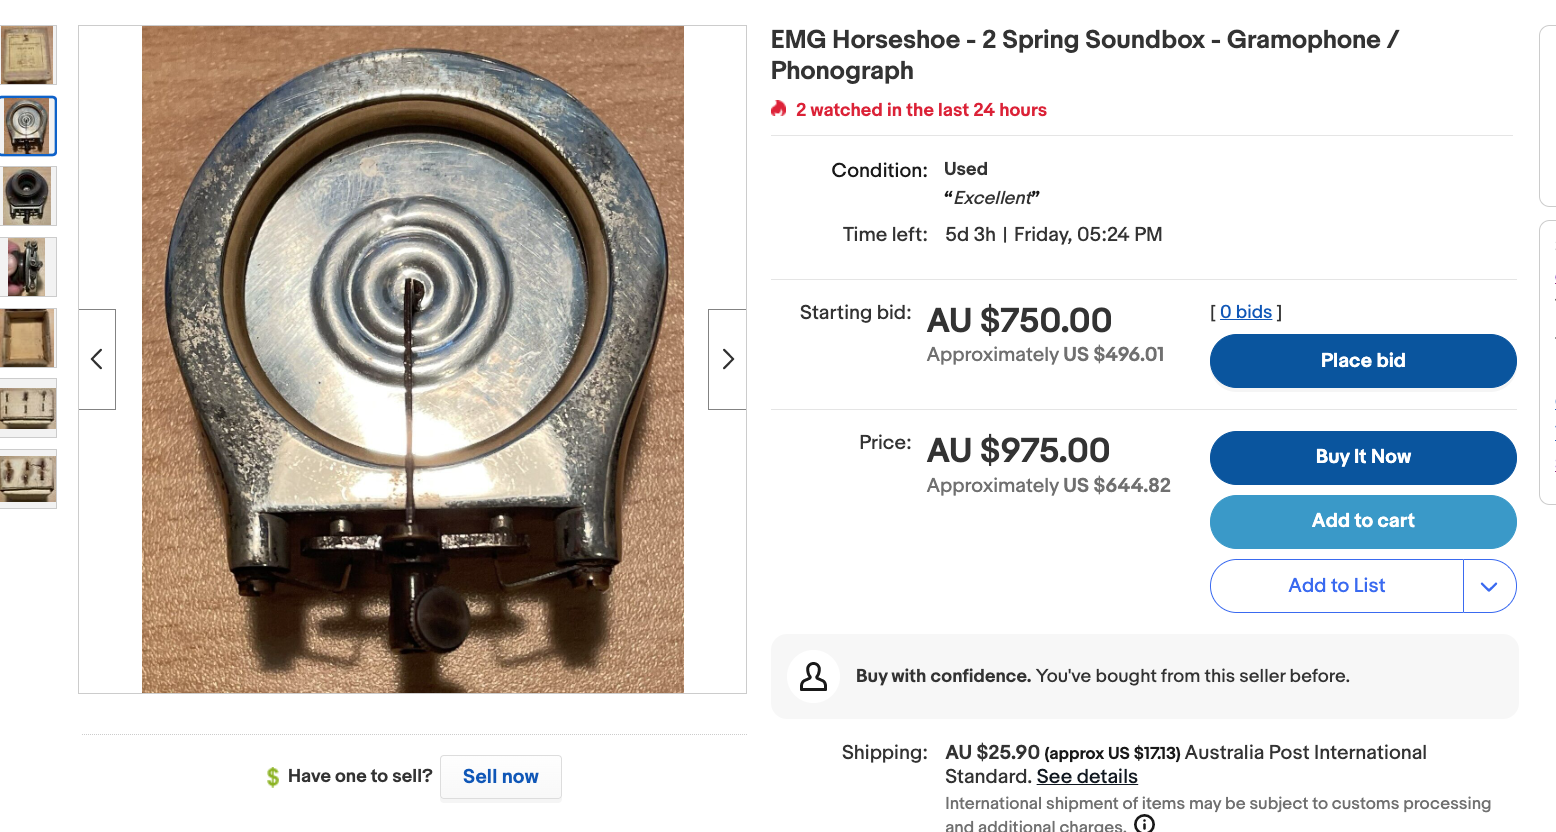Open the 0 bids link
The height and width of the screenshot is (832, 1556).
pyautogui.click(x=1245, y=312)
